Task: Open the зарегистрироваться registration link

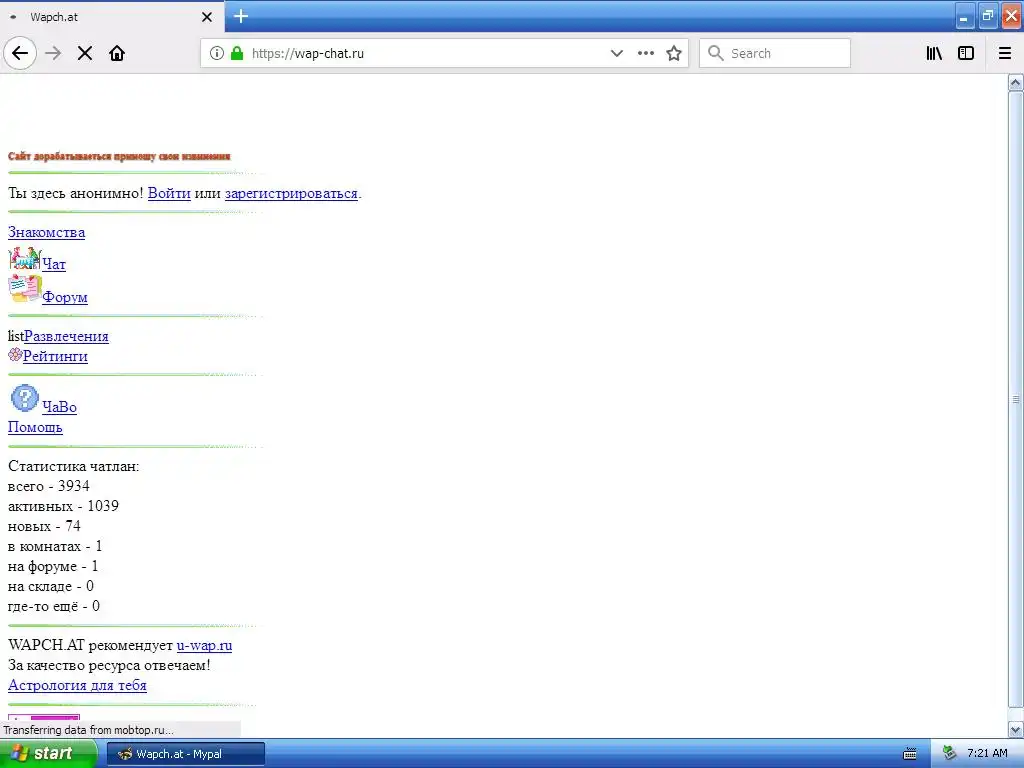Action: coord(291,193)
